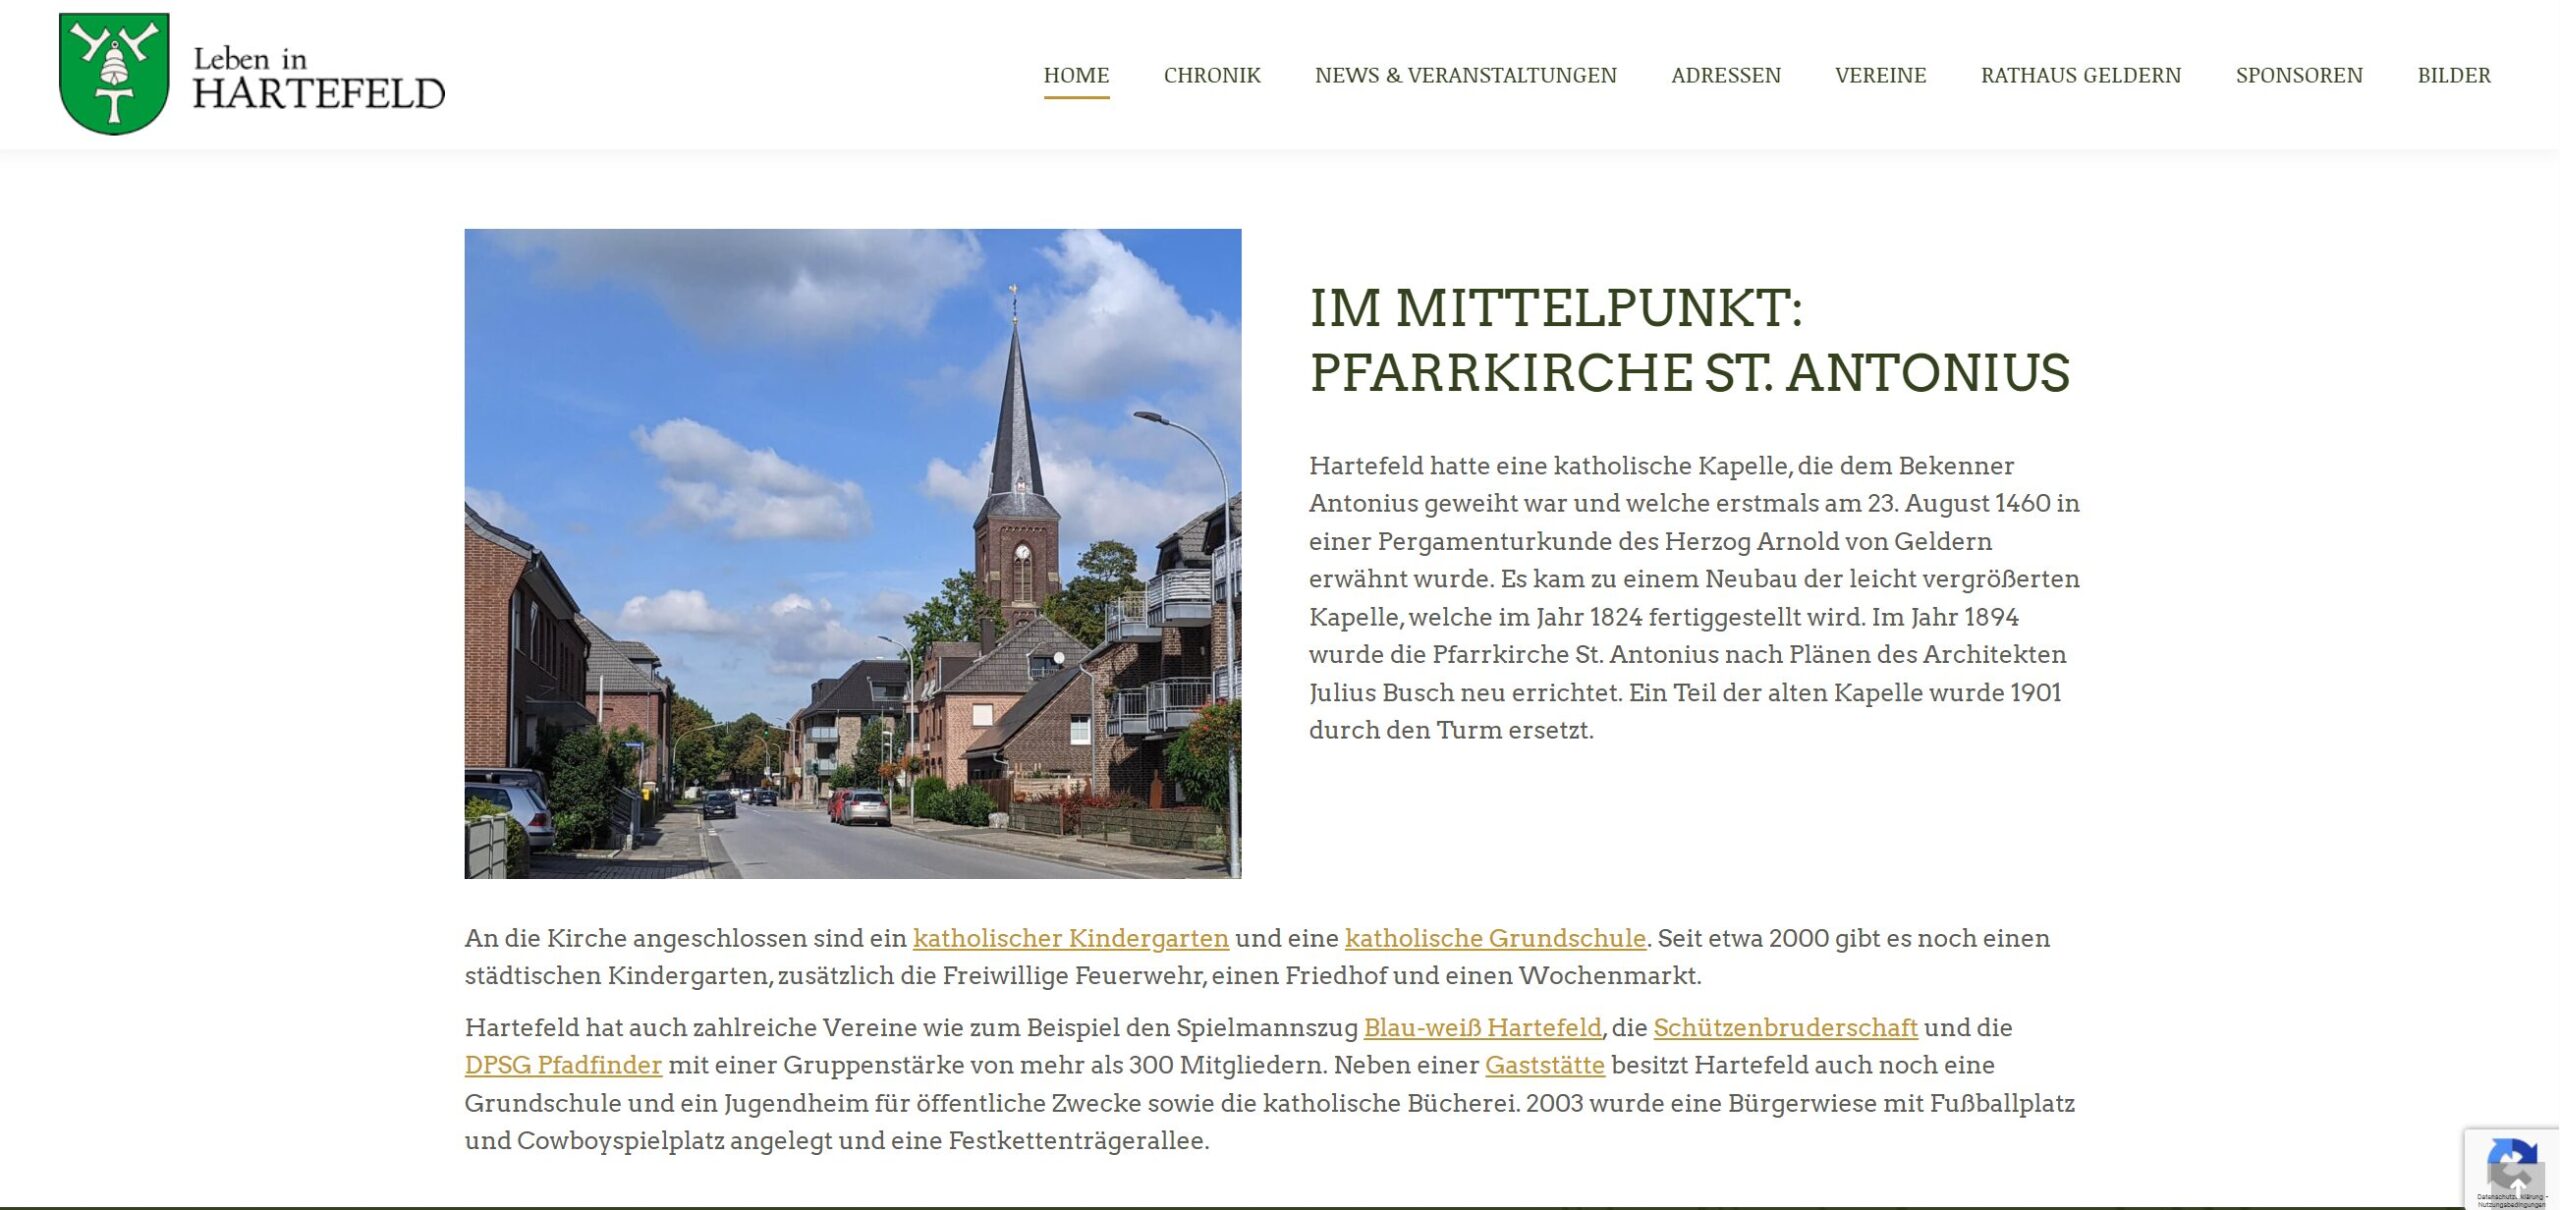Screen dimensions: 2560x1210
Task: Click the St. Antonius church photo
Action: click(852, 553)
